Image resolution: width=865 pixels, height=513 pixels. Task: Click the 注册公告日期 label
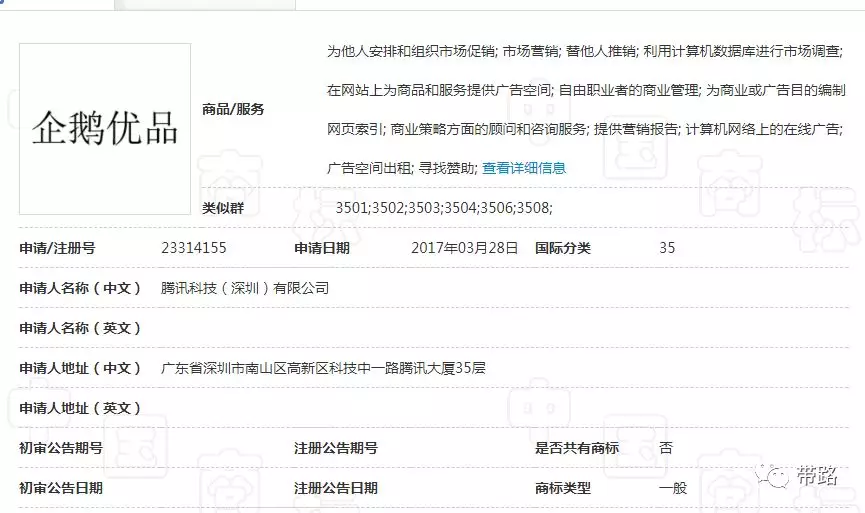tap(335, 488)
